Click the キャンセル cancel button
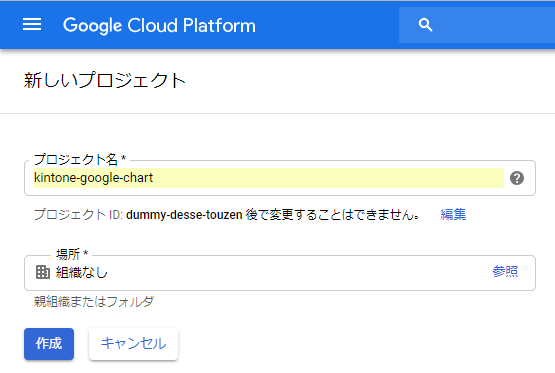 (133, 344)
